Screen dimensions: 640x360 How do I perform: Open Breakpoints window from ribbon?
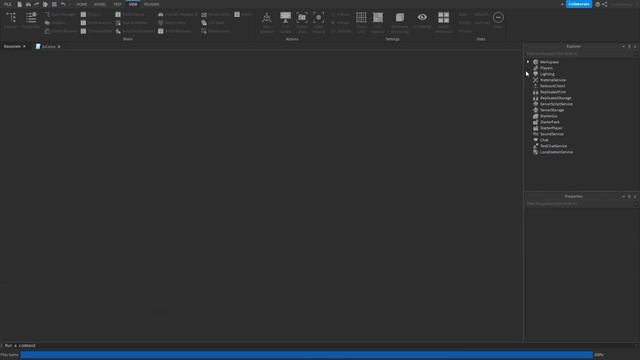click(216, 31)
